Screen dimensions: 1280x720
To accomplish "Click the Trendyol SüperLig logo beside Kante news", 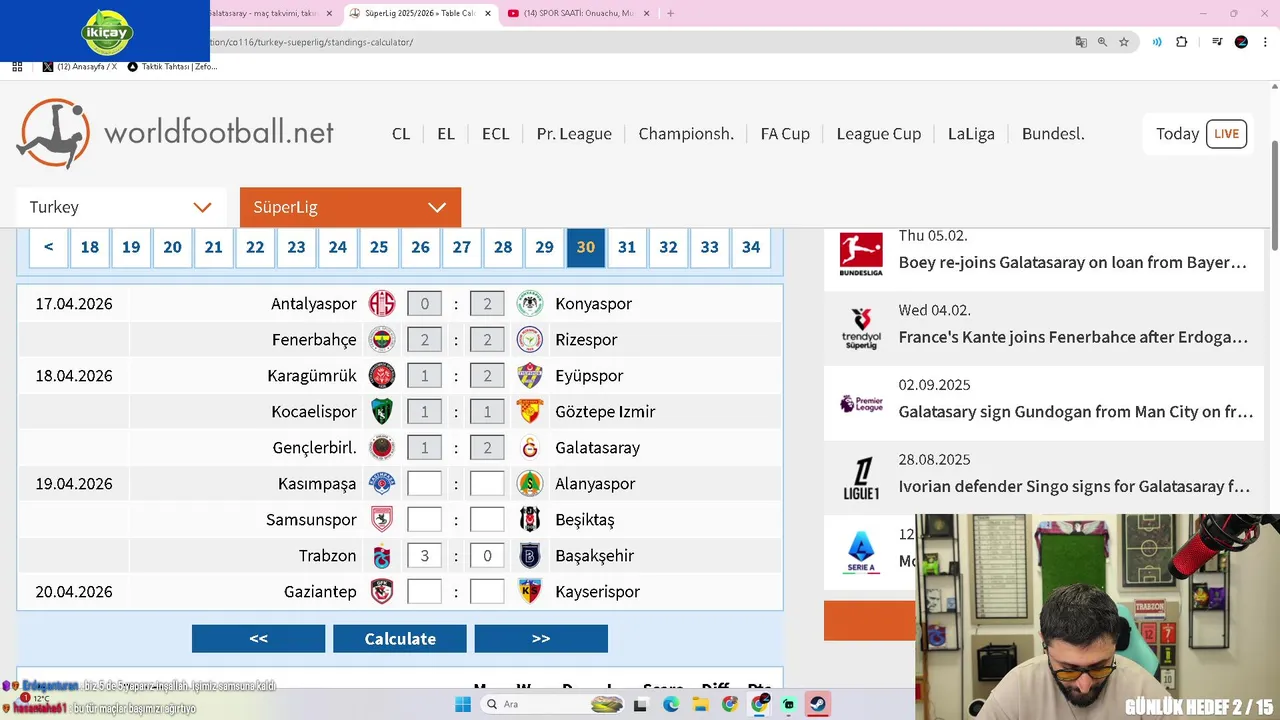I will coord(861,329).
